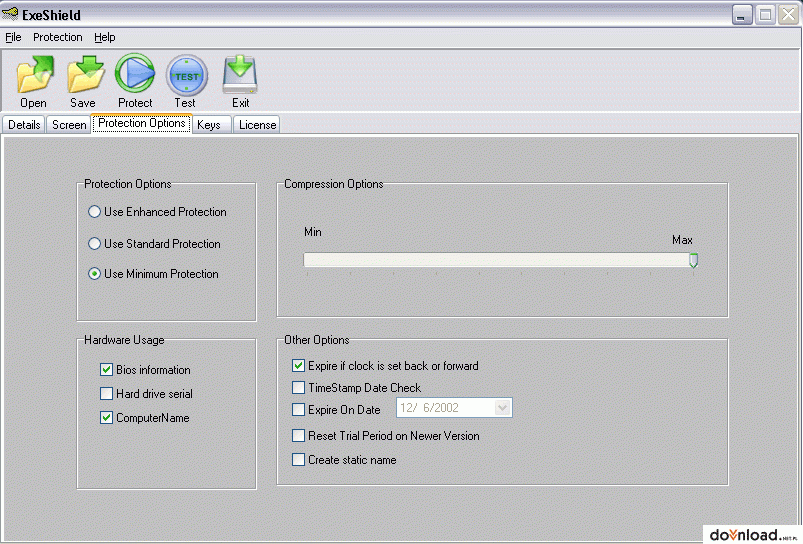Open the expiry date dropdown arrow
This screenshot has width=803, height=544.
pyautogui.click(x=502, y=408)
